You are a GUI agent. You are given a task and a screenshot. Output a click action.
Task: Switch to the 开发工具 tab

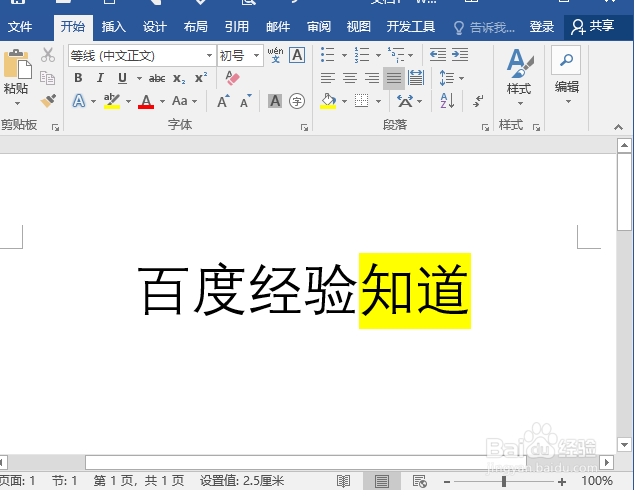tap(410, 27)
